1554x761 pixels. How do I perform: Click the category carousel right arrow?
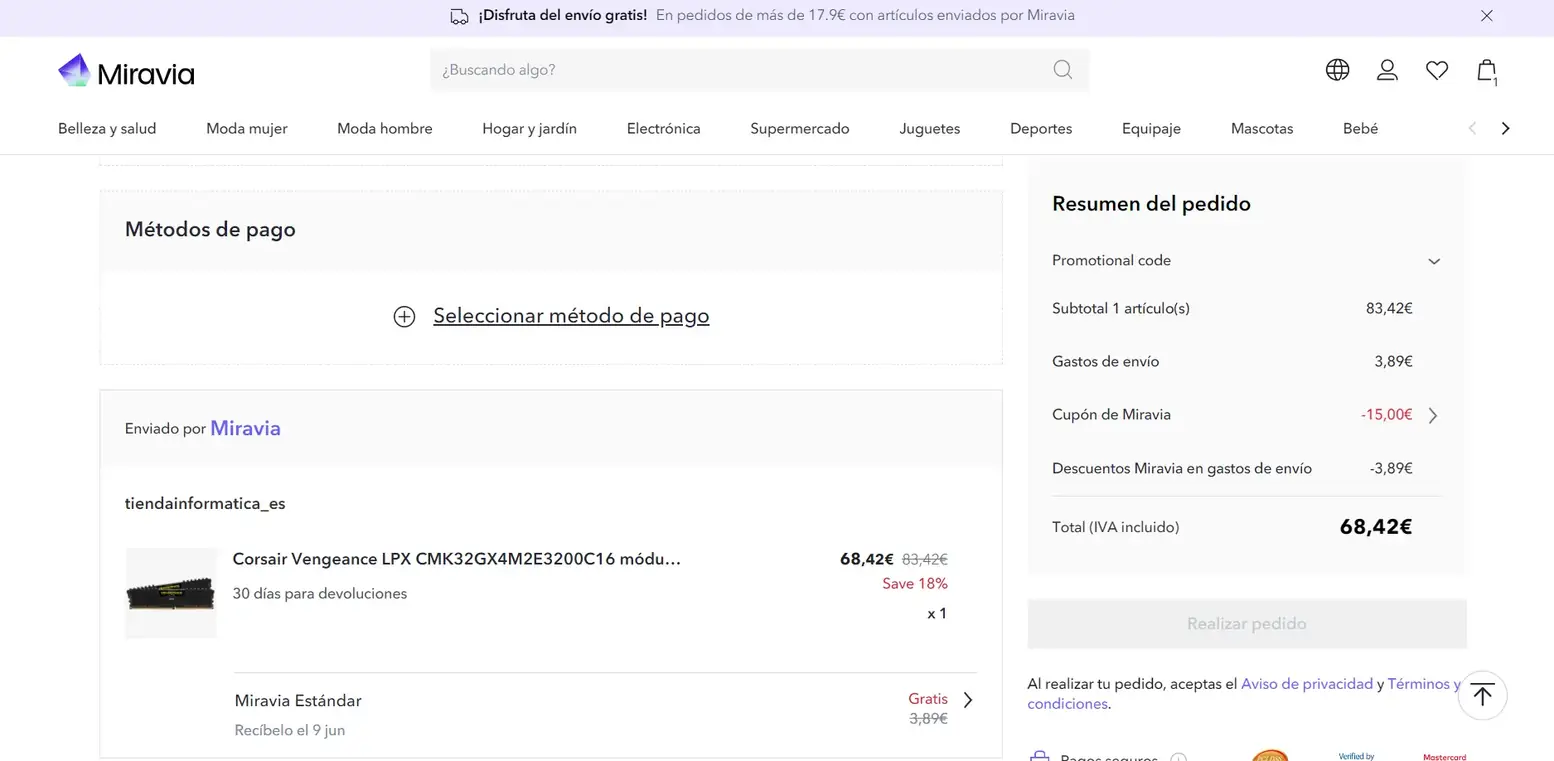[1505, 128]
